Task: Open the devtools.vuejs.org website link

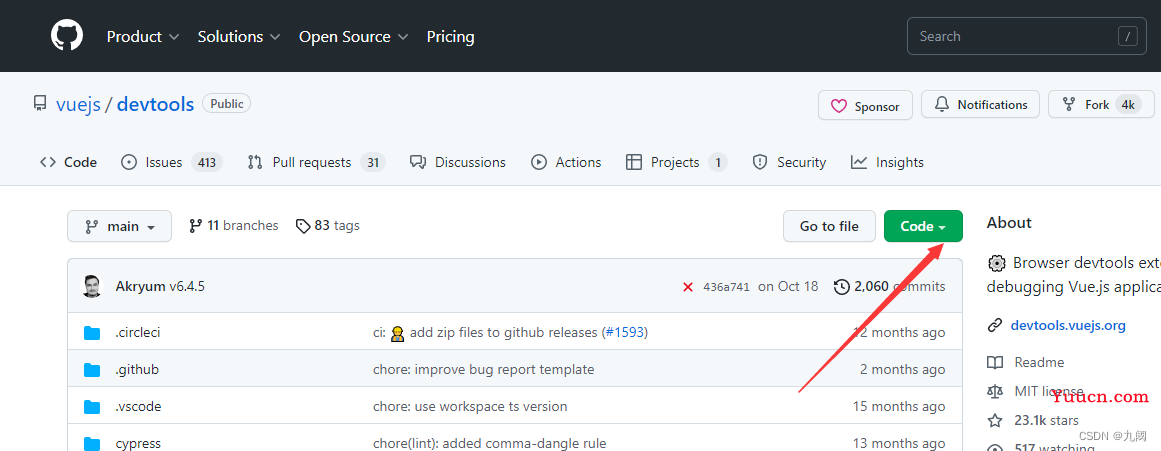Action: pos(1068,325)
